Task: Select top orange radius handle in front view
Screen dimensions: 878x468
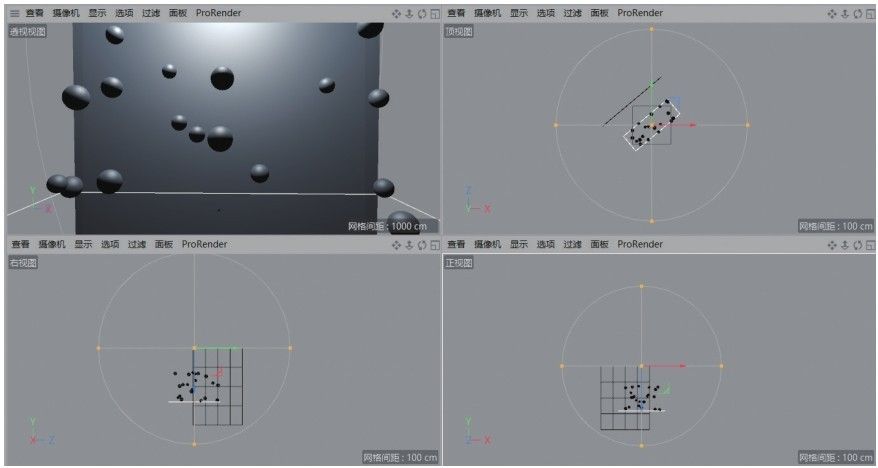Action: [642, 286]
